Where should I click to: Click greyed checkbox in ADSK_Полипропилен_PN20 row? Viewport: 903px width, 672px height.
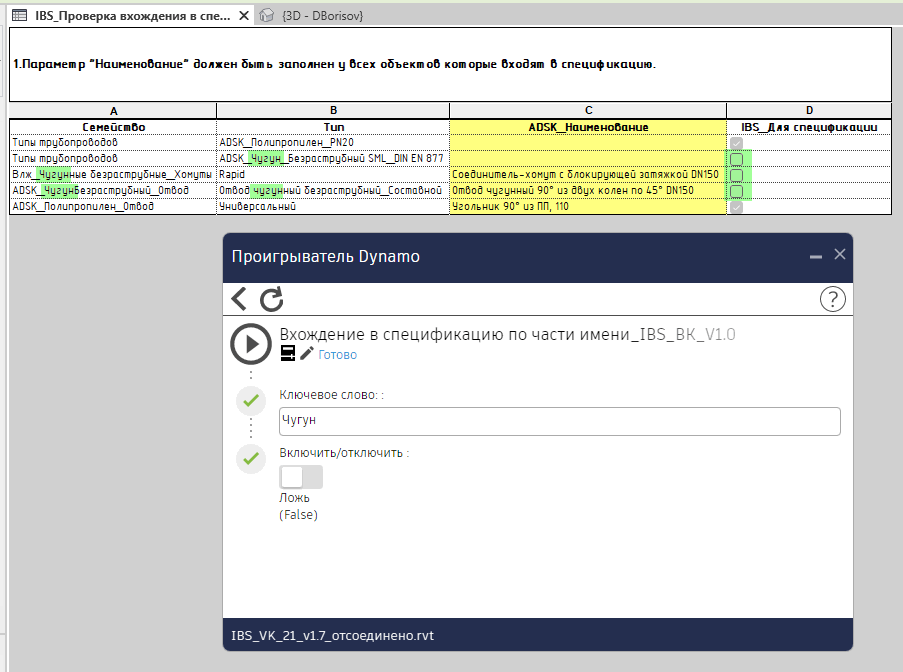pyautogui.click(x=737, y=143)
